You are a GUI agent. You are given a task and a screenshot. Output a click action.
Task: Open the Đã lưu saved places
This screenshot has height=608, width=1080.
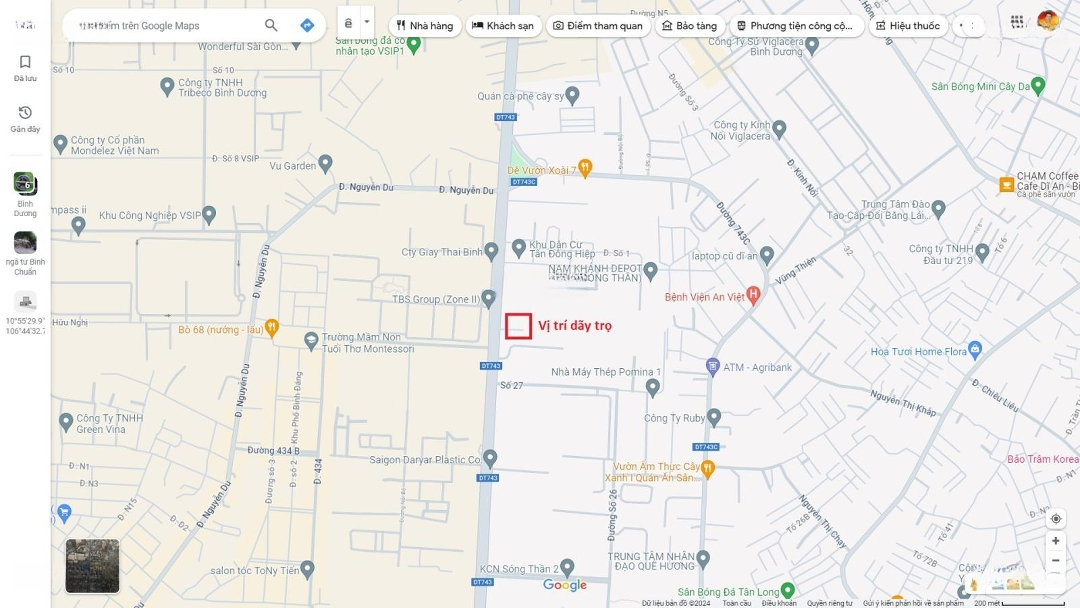(25, 68)
